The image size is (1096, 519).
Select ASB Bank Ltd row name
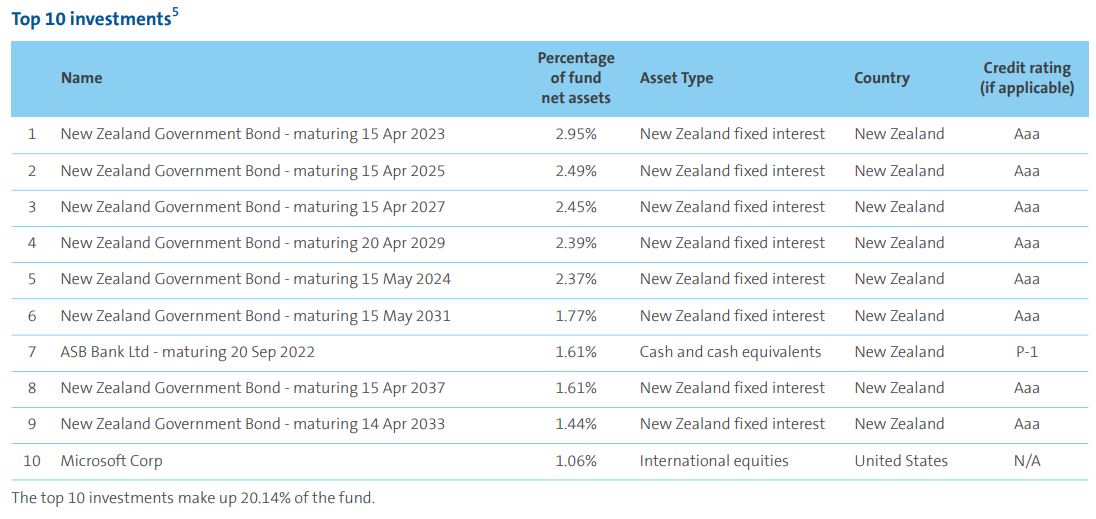point(187,352)
